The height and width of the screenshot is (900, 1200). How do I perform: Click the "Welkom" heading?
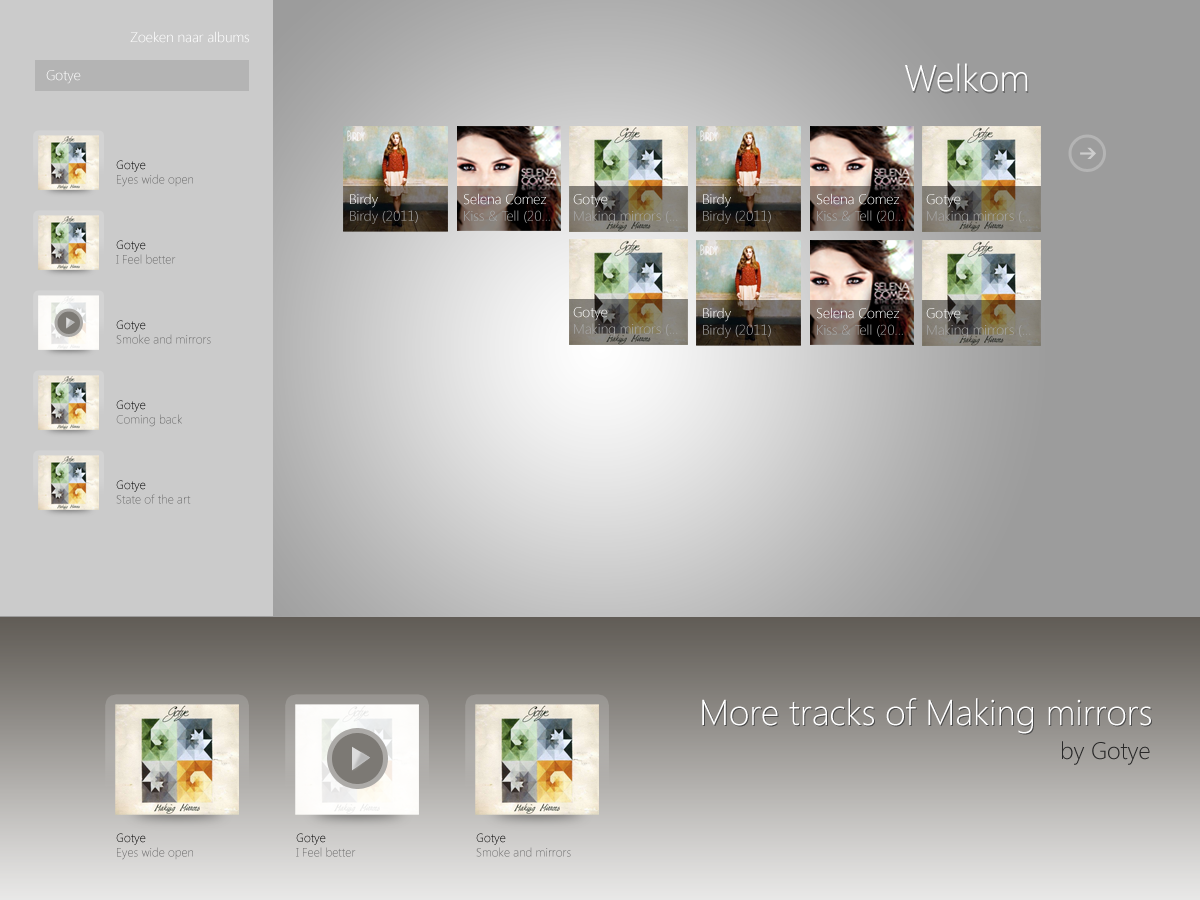[966, 79]
